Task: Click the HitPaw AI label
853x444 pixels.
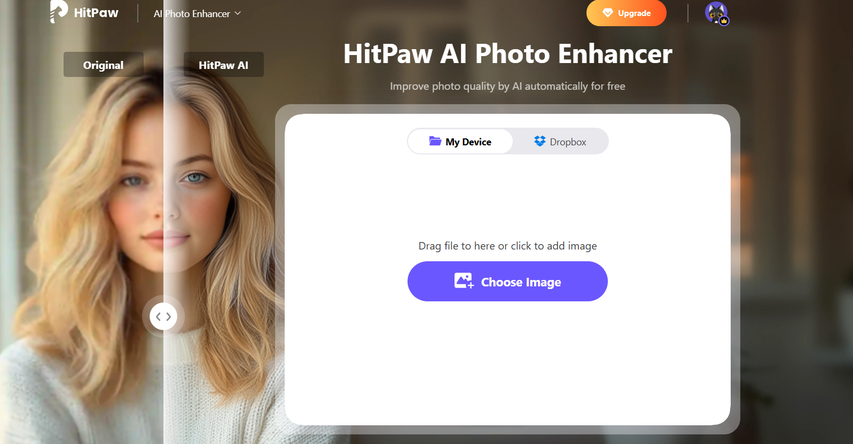Action: pyautogui.click(x=224, y=65)
